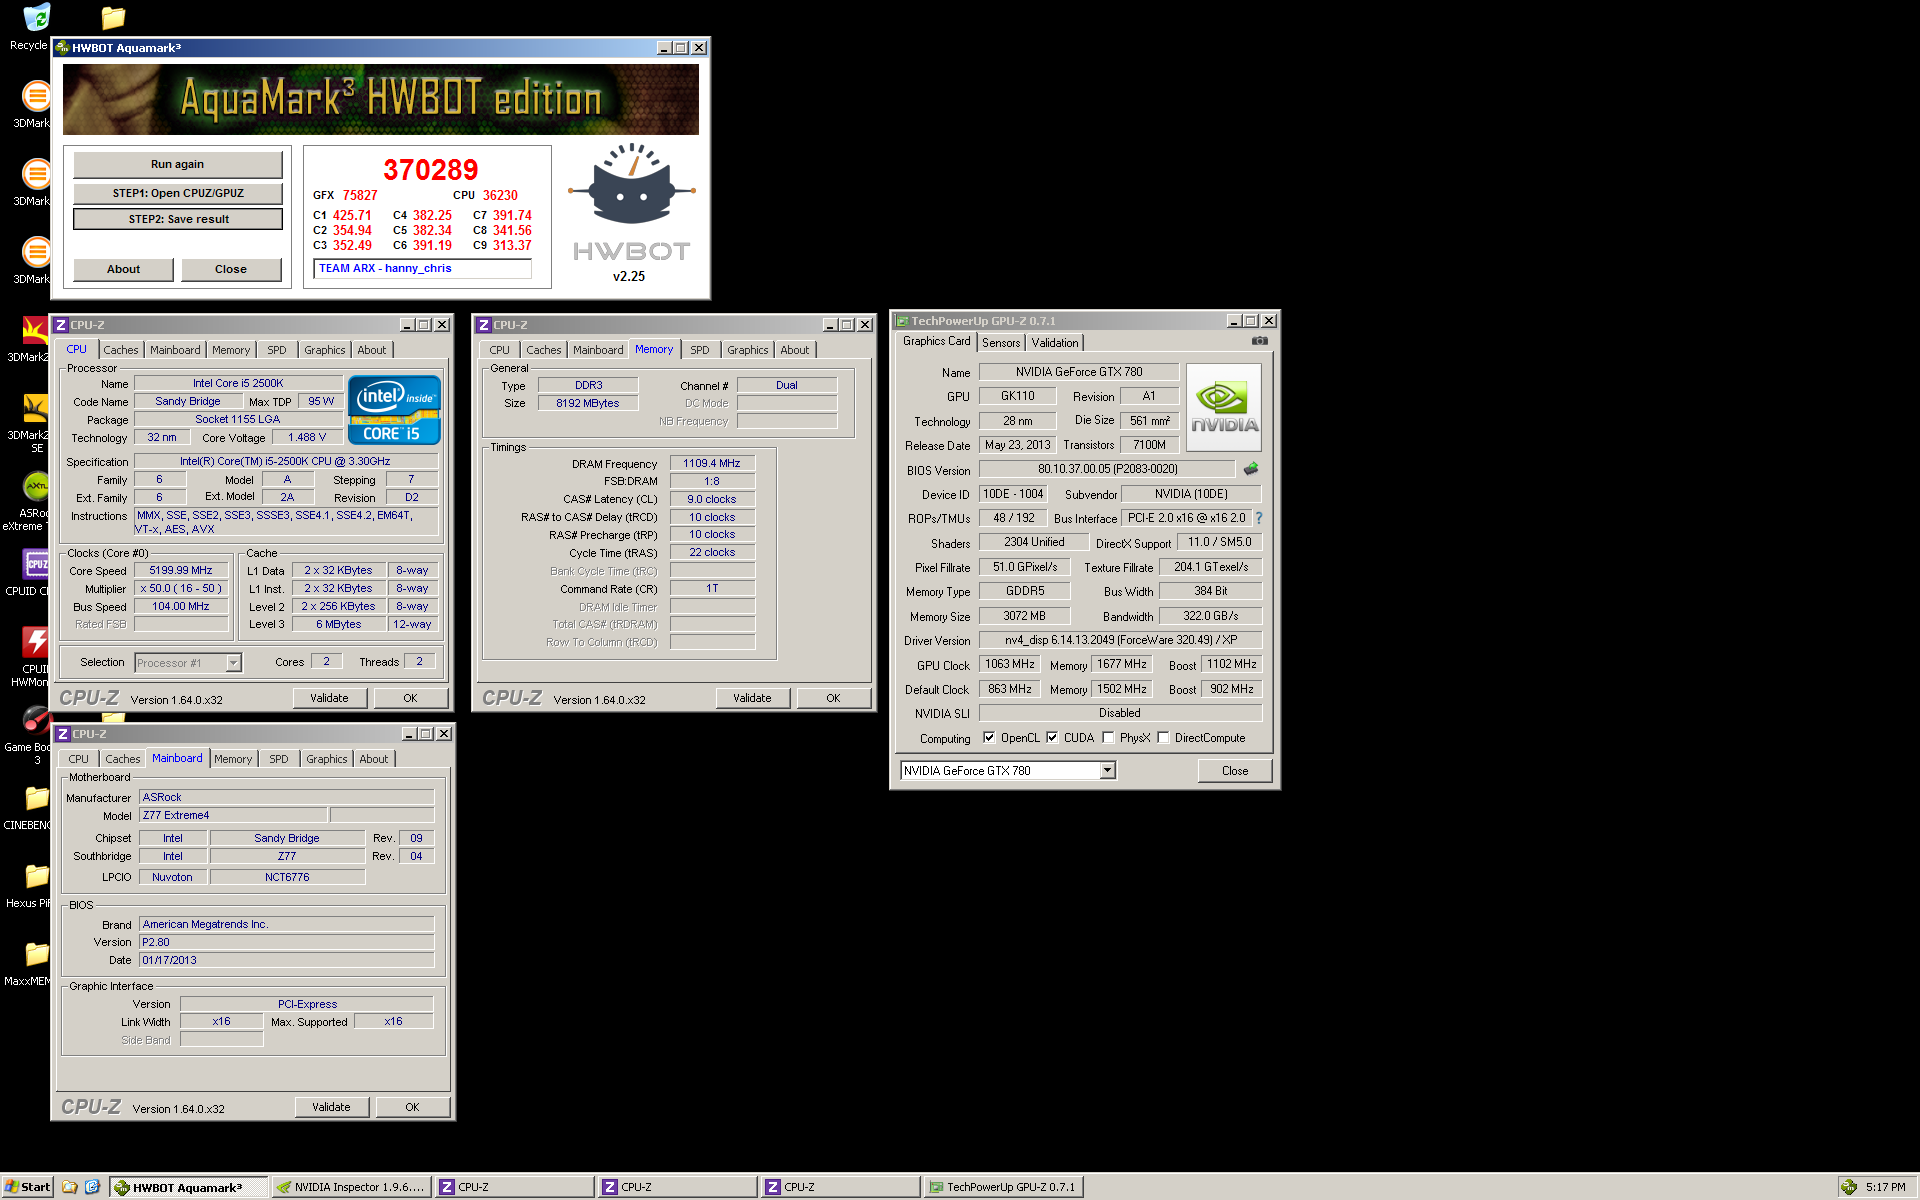Toggle the PhysX checkbox in GPU-Z
Screen dimensions: 1920x1200
pos(1108,738)
